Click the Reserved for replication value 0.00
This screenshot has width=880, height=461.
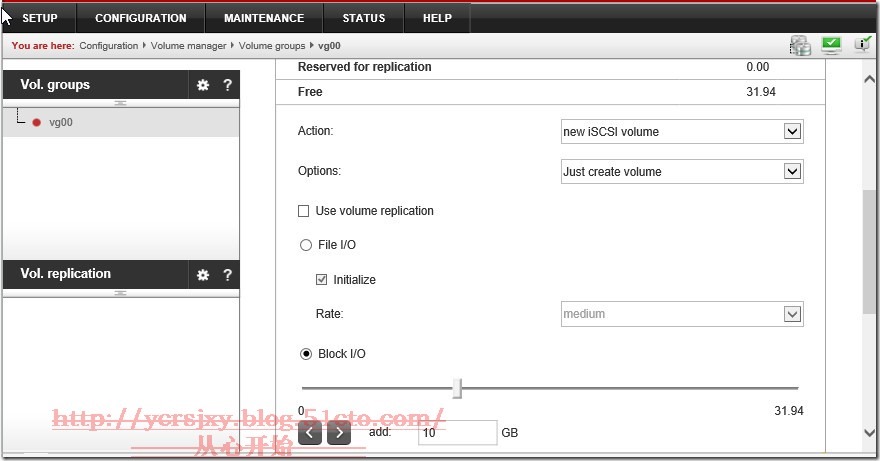(758, 67)
